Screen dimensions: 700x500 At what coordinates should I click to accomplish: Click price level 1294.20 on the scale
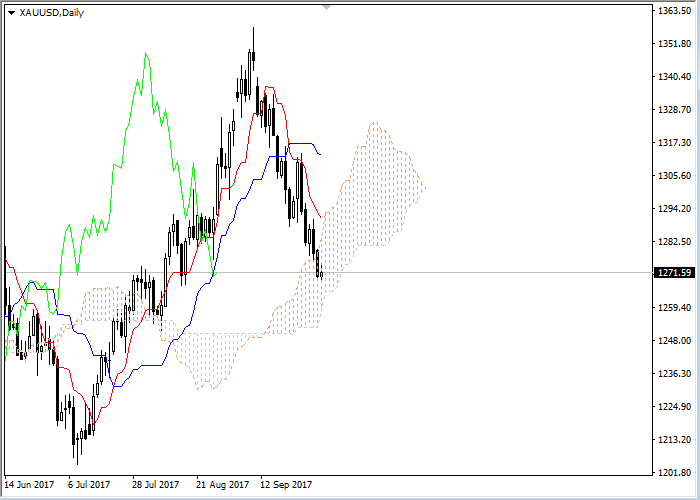tap(675, 209)
